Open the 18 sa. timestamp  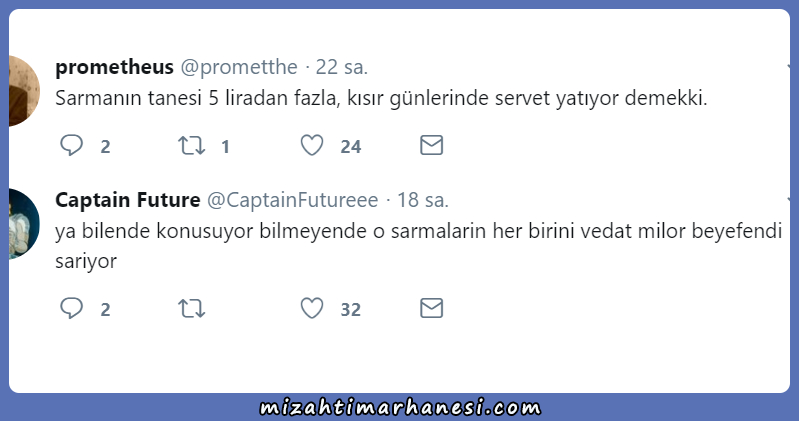pos(423,200)
